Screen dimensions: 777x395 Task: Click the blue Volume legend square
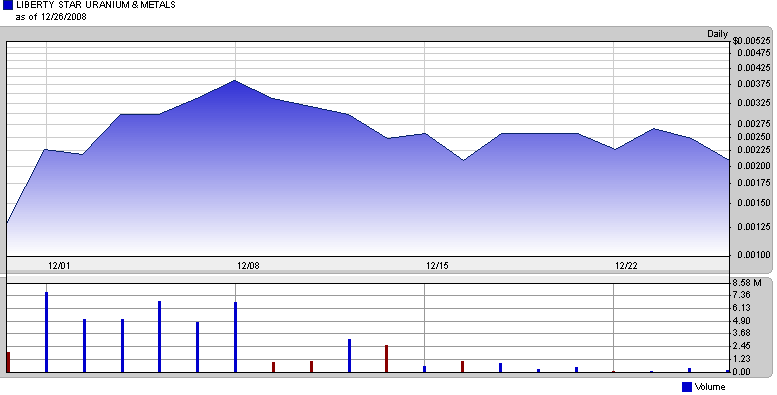pyautogui.click(x=687, y=387)
